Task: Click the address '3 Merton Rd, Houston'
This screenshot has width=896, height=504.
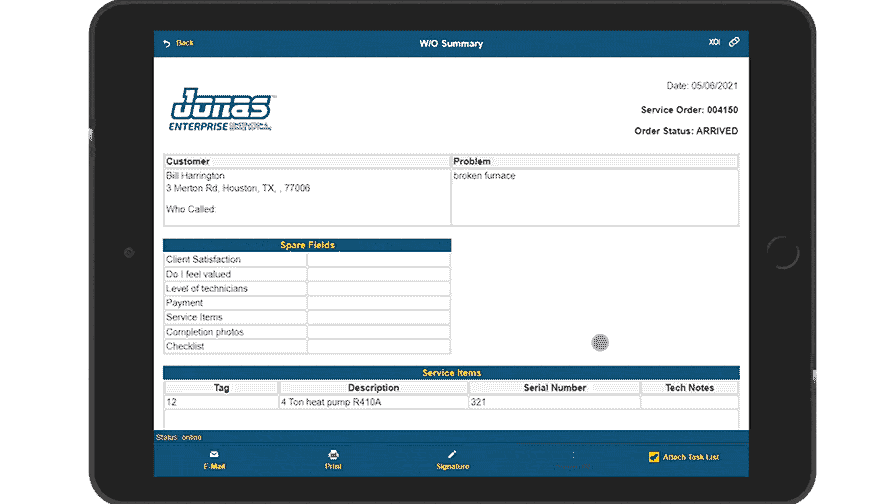Action: click(x=211, y=188)
